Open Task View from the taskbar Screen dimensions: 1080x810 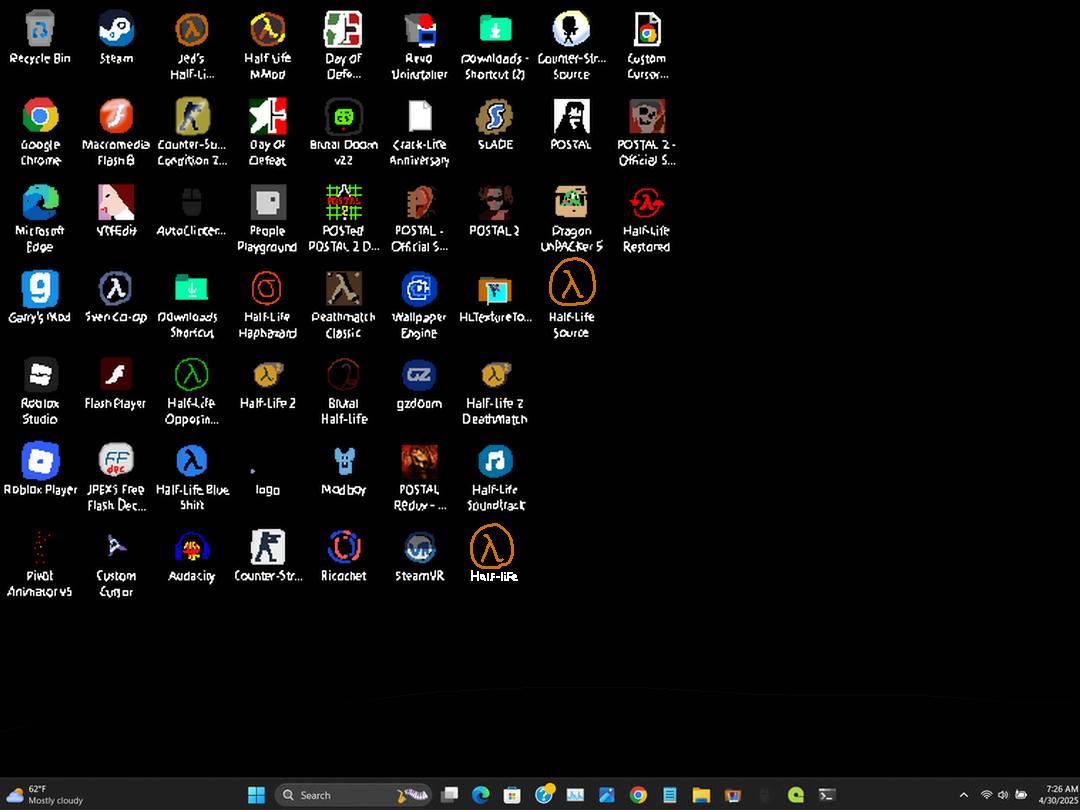[449, 795]
